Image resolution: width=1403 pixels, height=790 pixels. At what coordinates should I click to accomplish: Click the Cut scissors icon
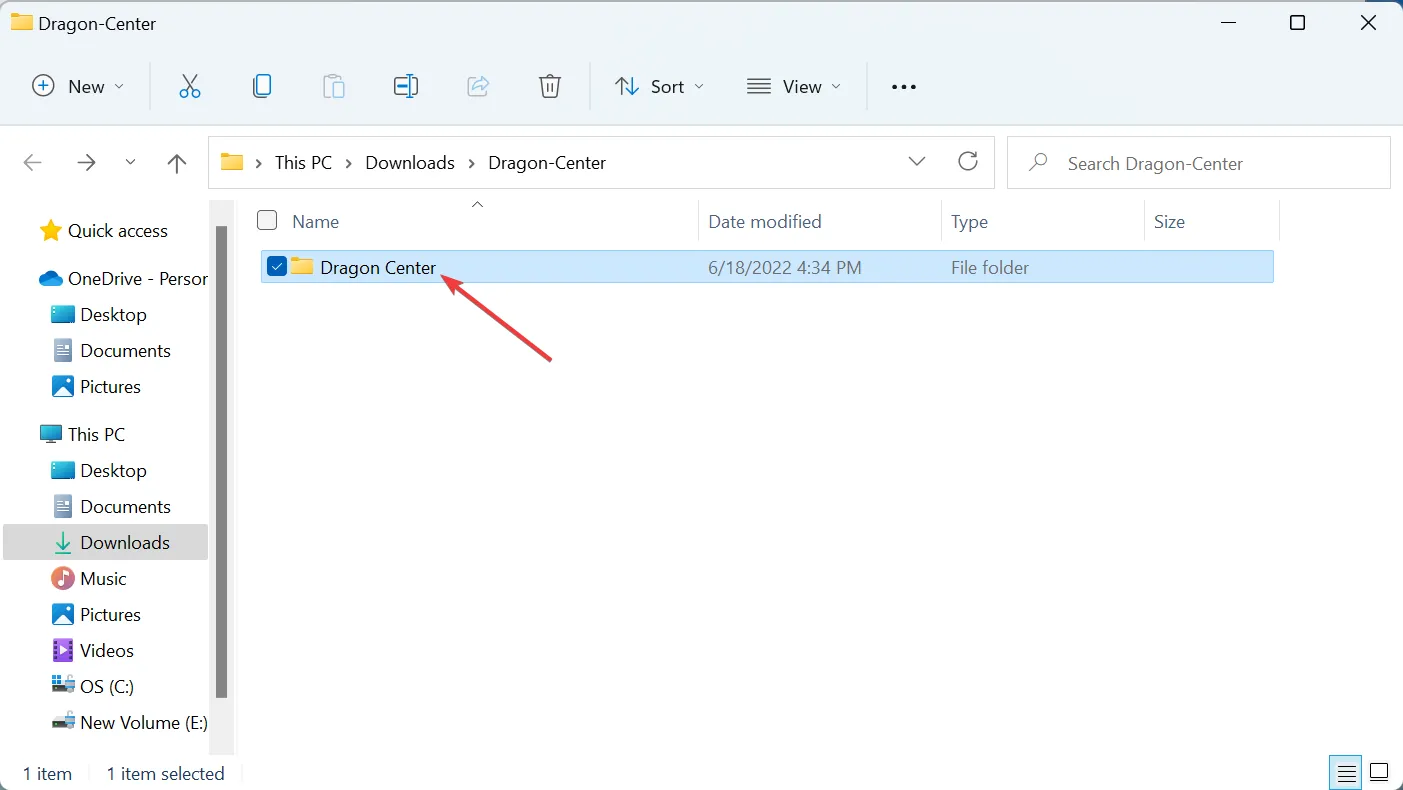click(190, 87)
